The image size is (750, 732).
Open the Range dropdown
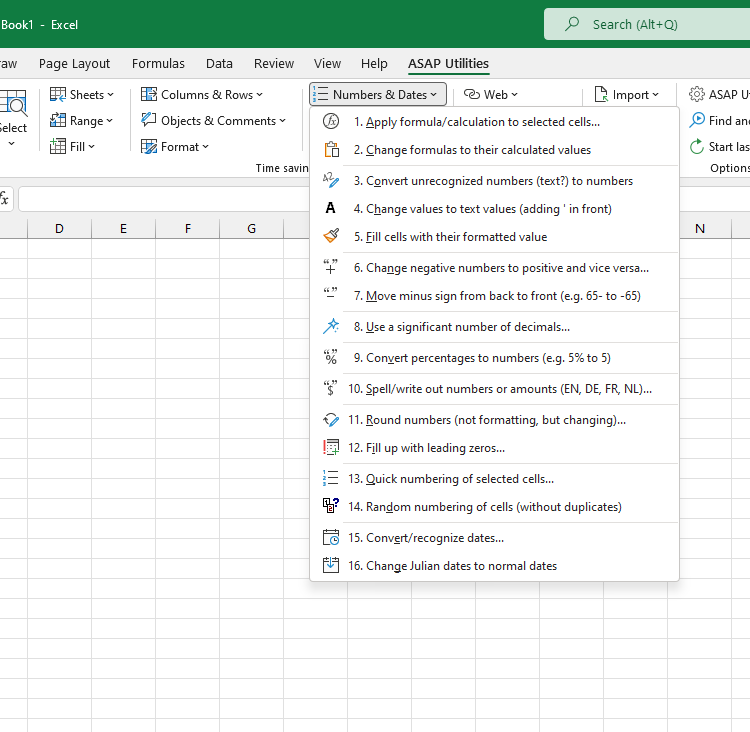click(x=81, y=121)
